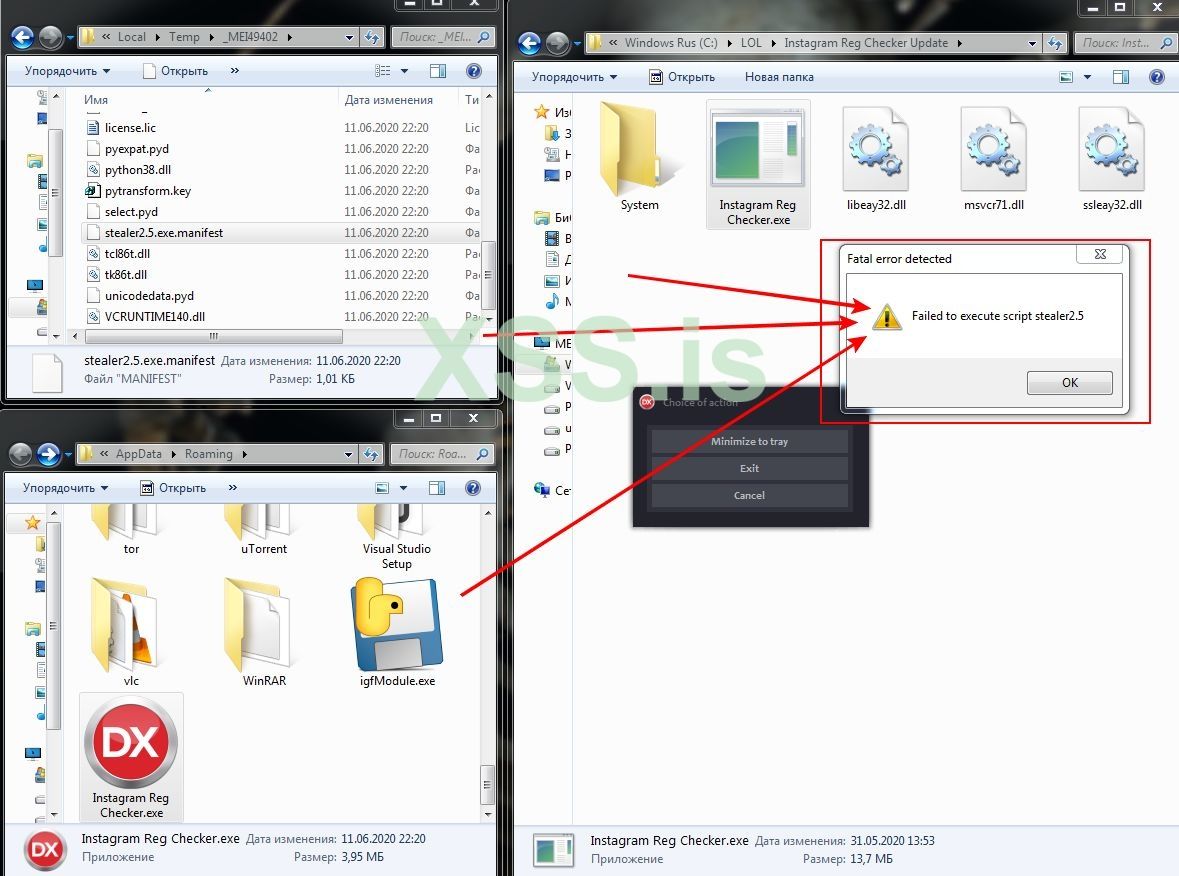This screenshot has height=876, width=1179.
Task: Select DX Instagram Reg Checker.exe in Roaming
Action: click(131, 758)
